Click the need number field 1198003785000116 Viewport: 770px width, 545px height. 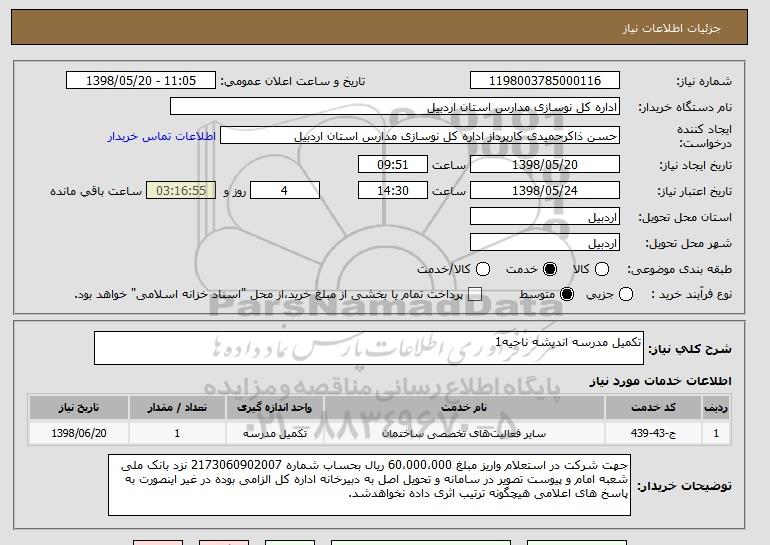click(x=545, y=81)
